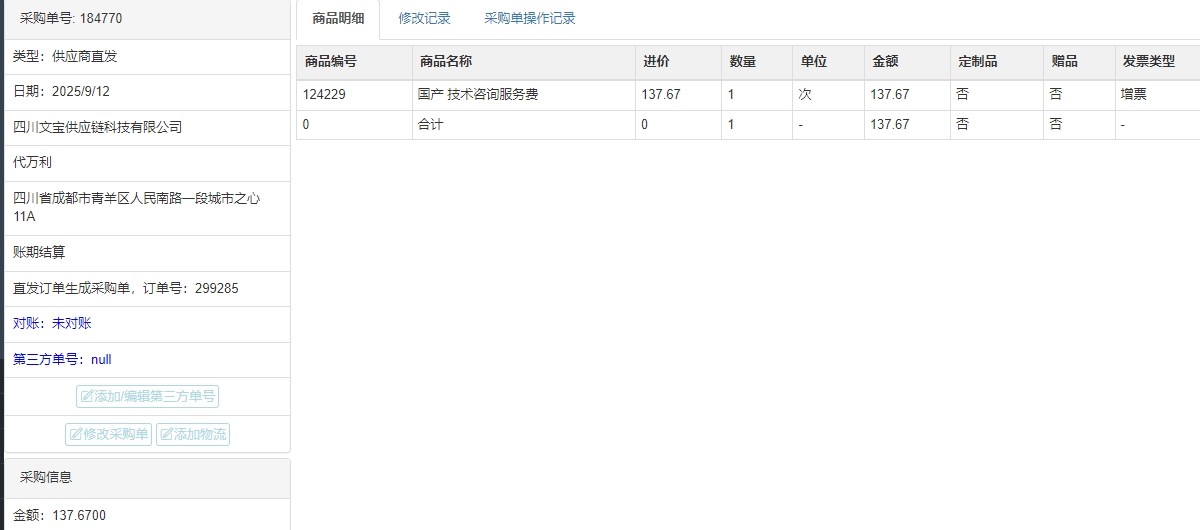Click the 商品名称 column header
This screenshot has height=530, width=1200.
point(445,61)
